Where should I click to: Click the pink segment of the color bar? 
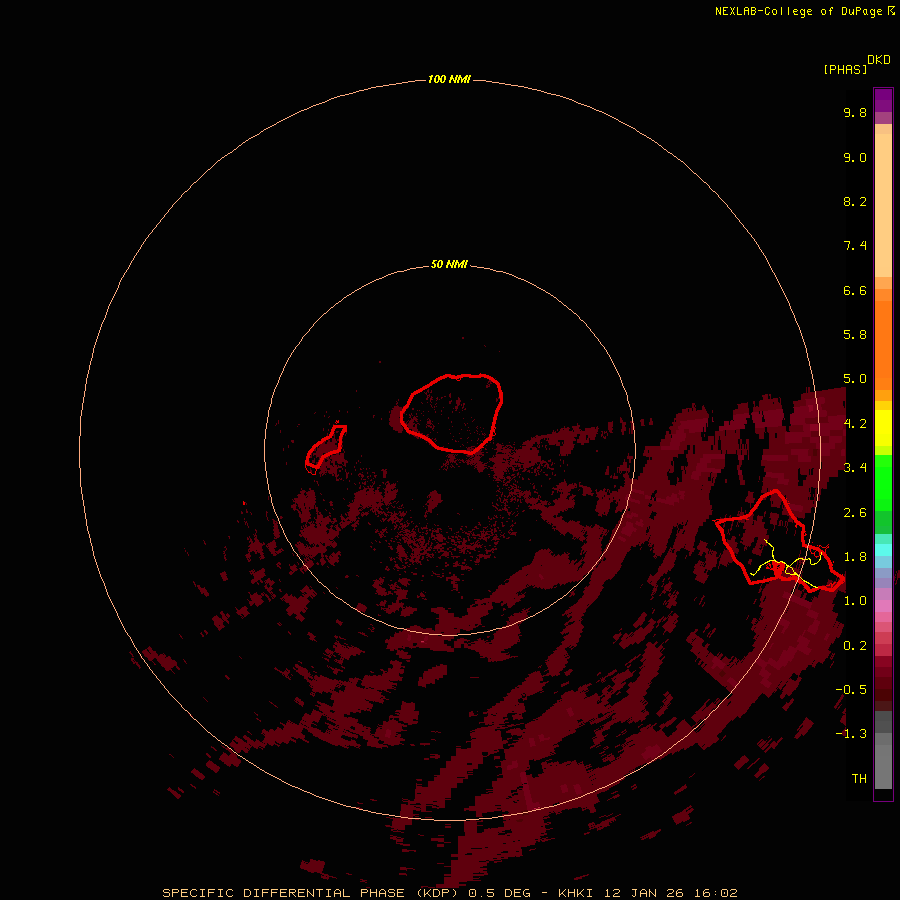coord(883,606)
